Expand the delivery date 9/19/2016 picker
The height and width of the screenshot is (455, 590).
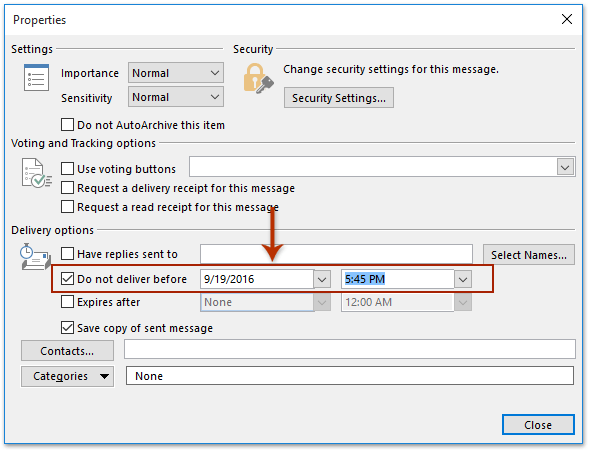click(x=322, y=280)
